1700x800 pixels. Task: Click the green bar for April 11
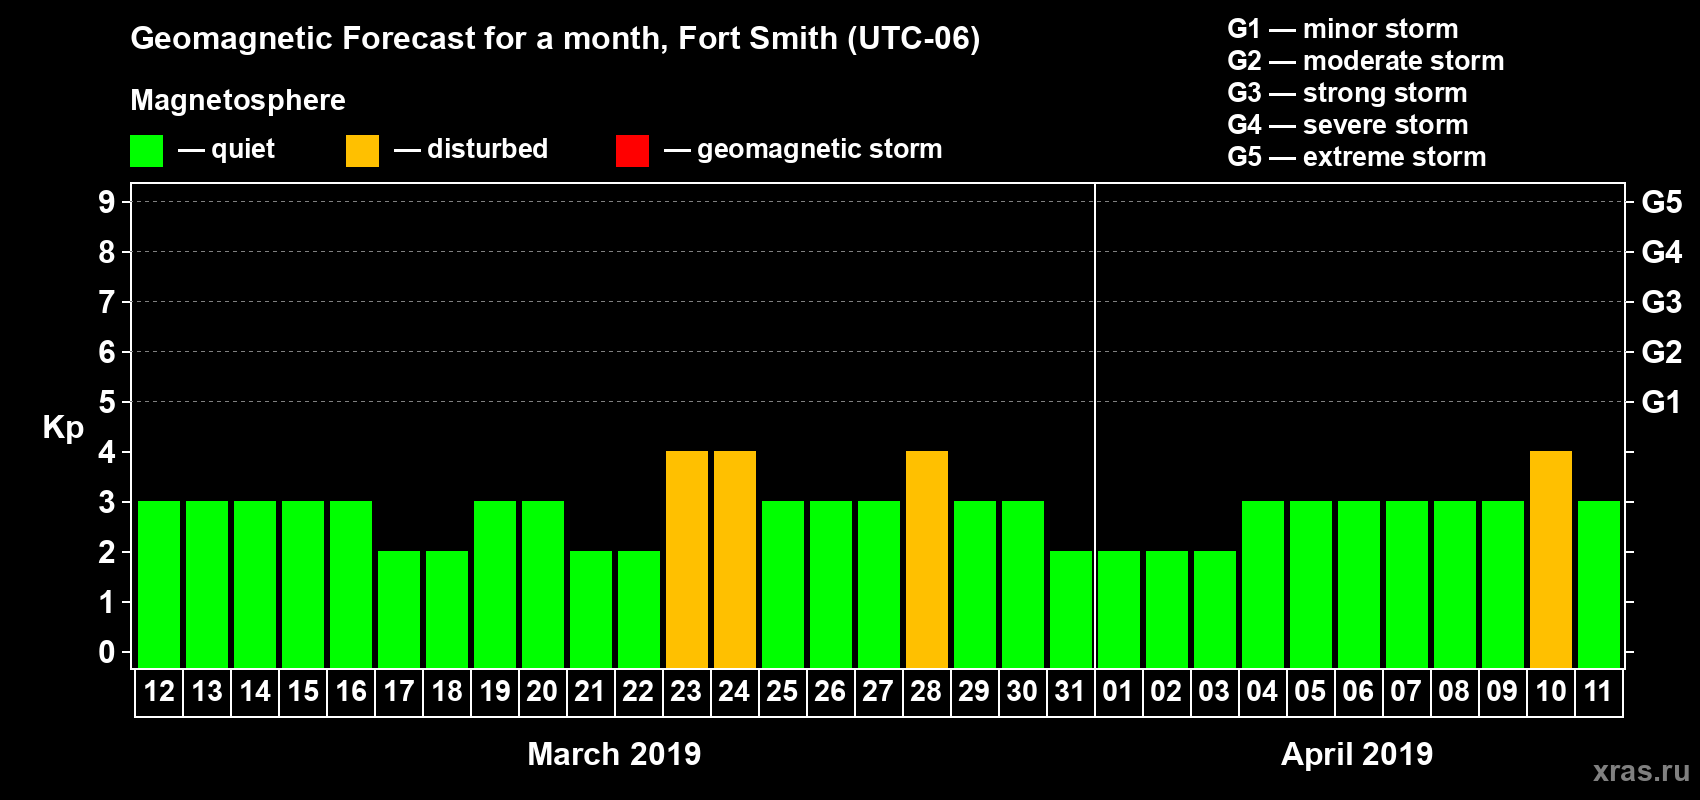(x=1599, y=585)
